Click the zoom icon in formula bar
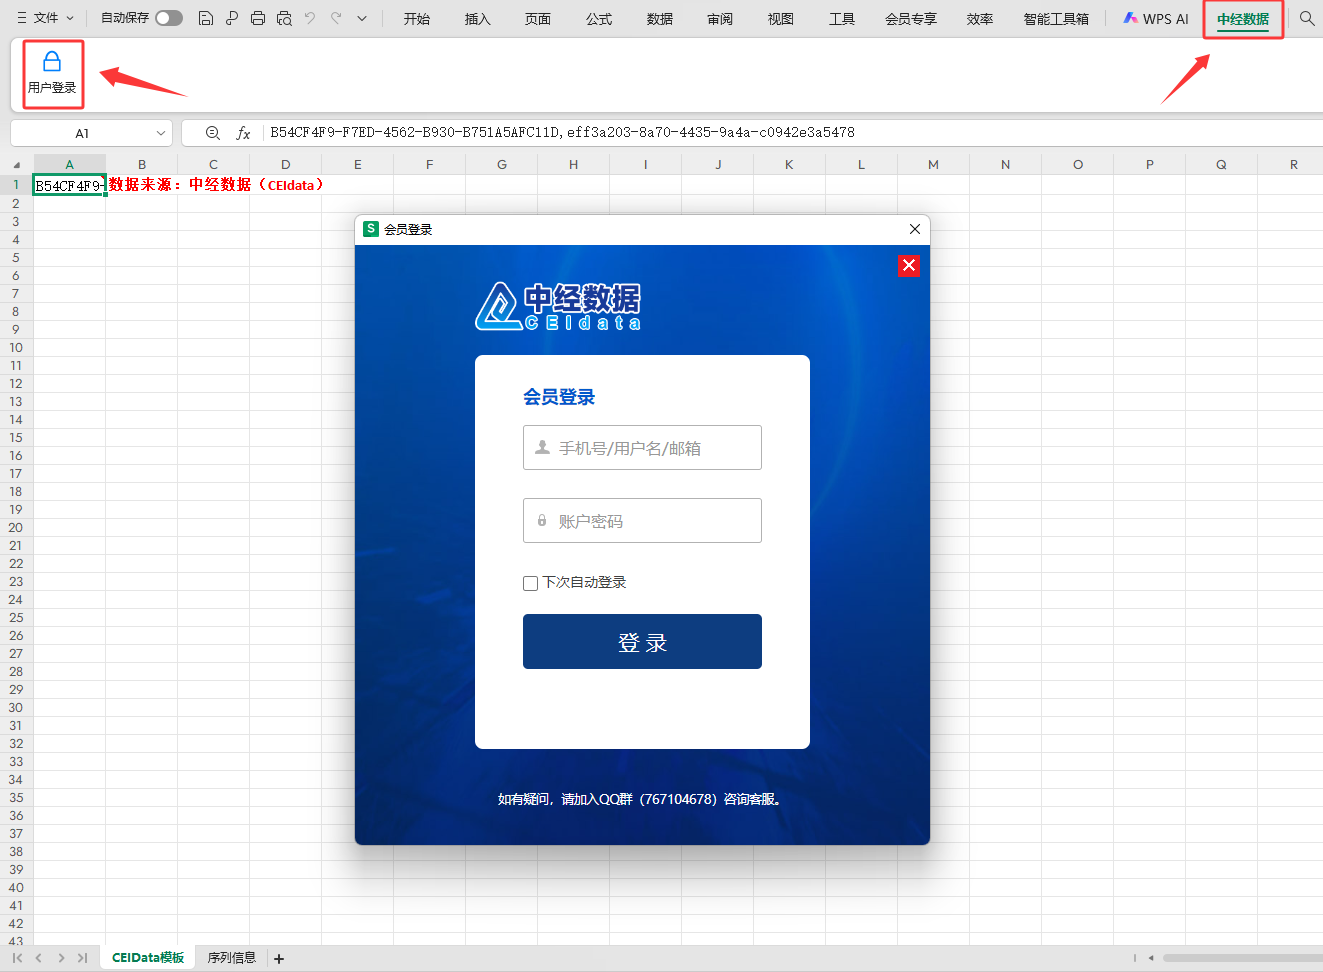 pyautogui.click(x=212, y=133)
